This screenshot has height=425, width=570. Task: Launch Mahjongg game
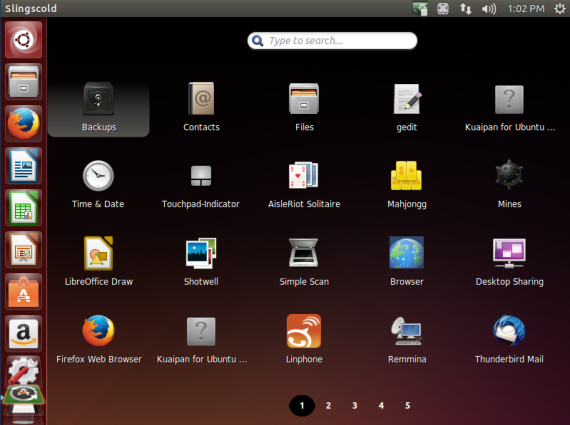coord(406,185)
